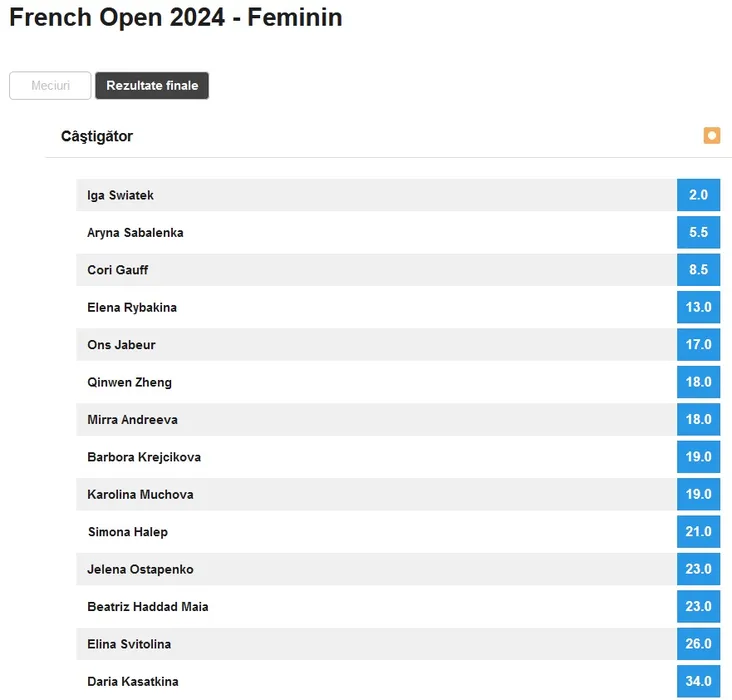Image resolution: width=732 pixels, height=700 pixels.
Task: Choose Daria Kasatkina odds 34.0
Action: click(x=698, y=681)
